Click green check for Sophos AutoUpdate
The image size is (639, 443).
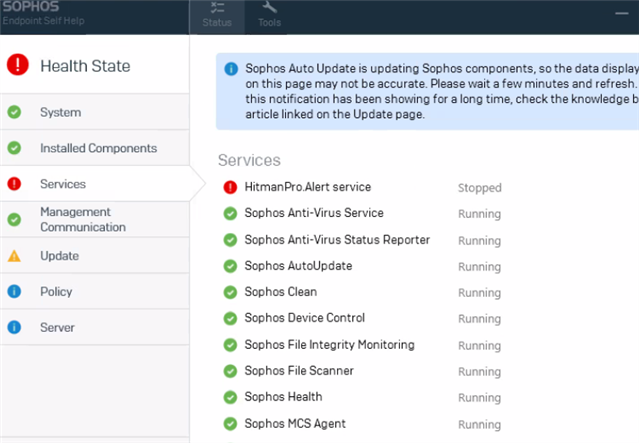click(x=230, y=266)
